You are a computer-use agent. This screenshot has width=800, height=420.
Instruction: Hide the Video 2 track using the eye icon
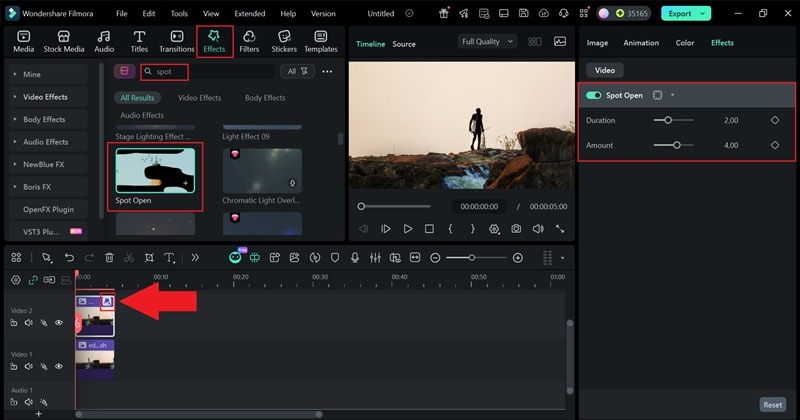[59, 323]
